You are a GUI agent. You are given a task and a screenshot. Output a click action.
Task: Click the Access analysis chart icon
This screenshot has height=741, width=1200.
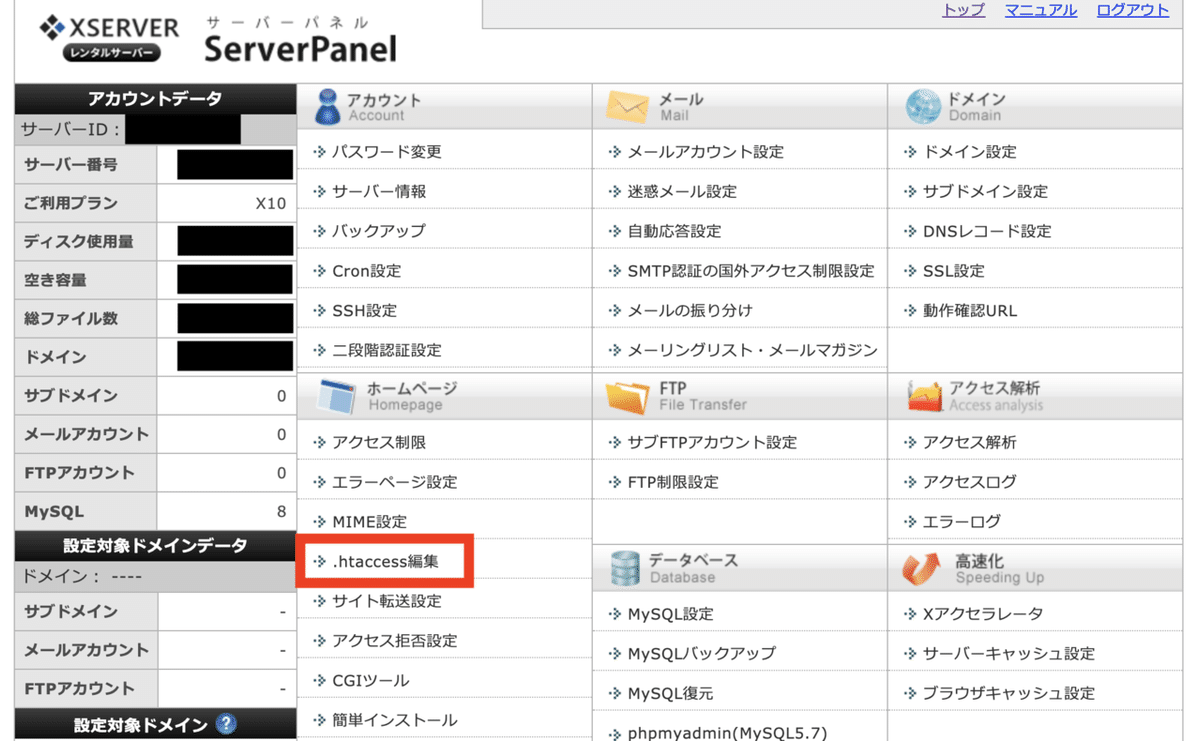click(x=924, y=396)
